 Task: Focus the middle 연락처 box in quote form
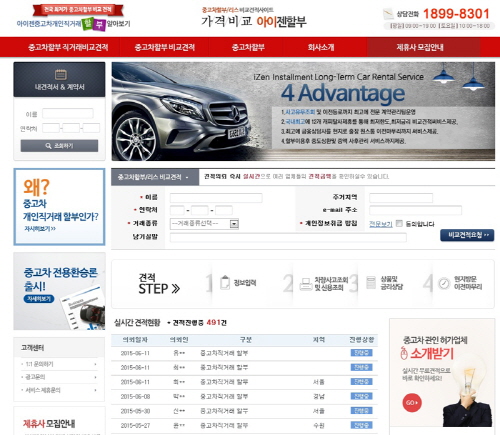coord(200,210)
